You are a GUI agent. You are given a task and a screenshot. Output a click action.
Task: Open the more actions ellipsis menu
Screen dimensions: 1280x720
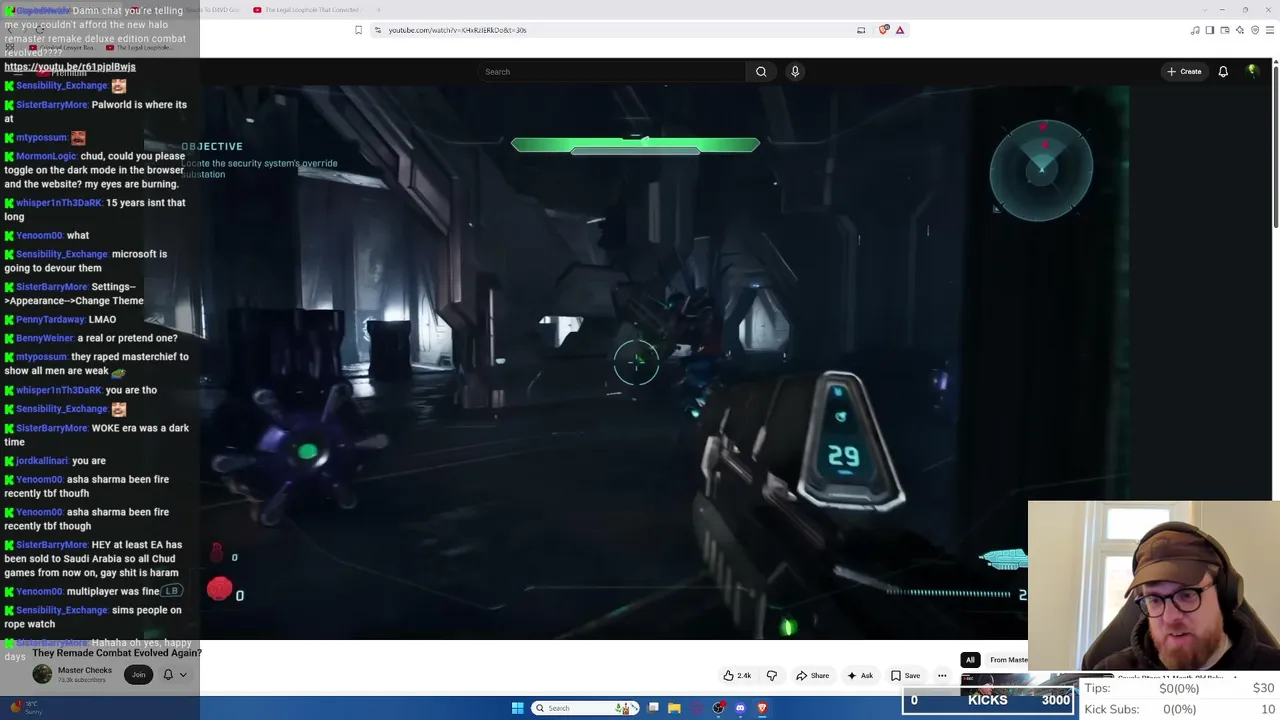coord(942,676)
